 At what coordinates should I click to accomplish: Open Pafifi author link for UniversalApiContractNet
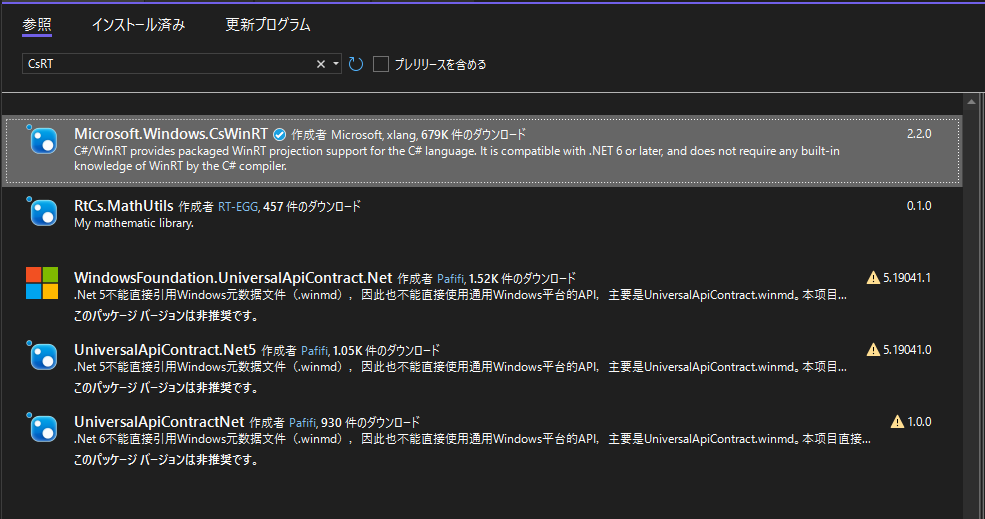[x=303, y=423]
